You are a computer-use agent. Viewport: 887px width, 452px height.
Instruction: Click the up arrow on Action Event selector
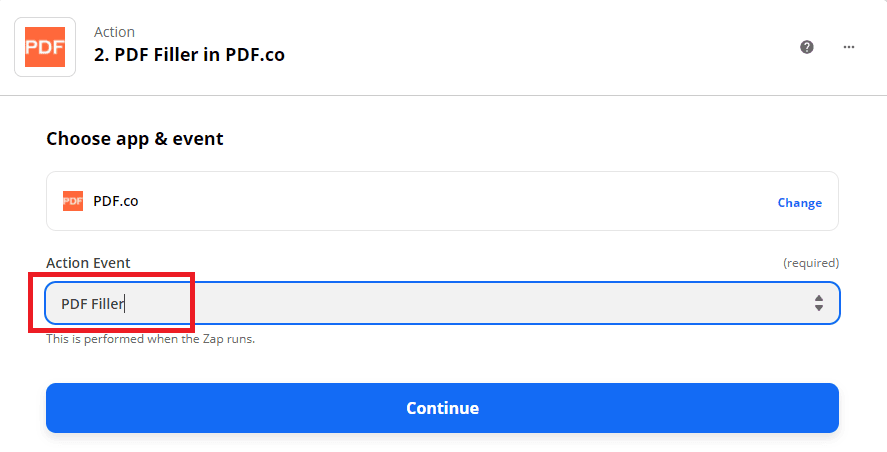pos(819,298)
